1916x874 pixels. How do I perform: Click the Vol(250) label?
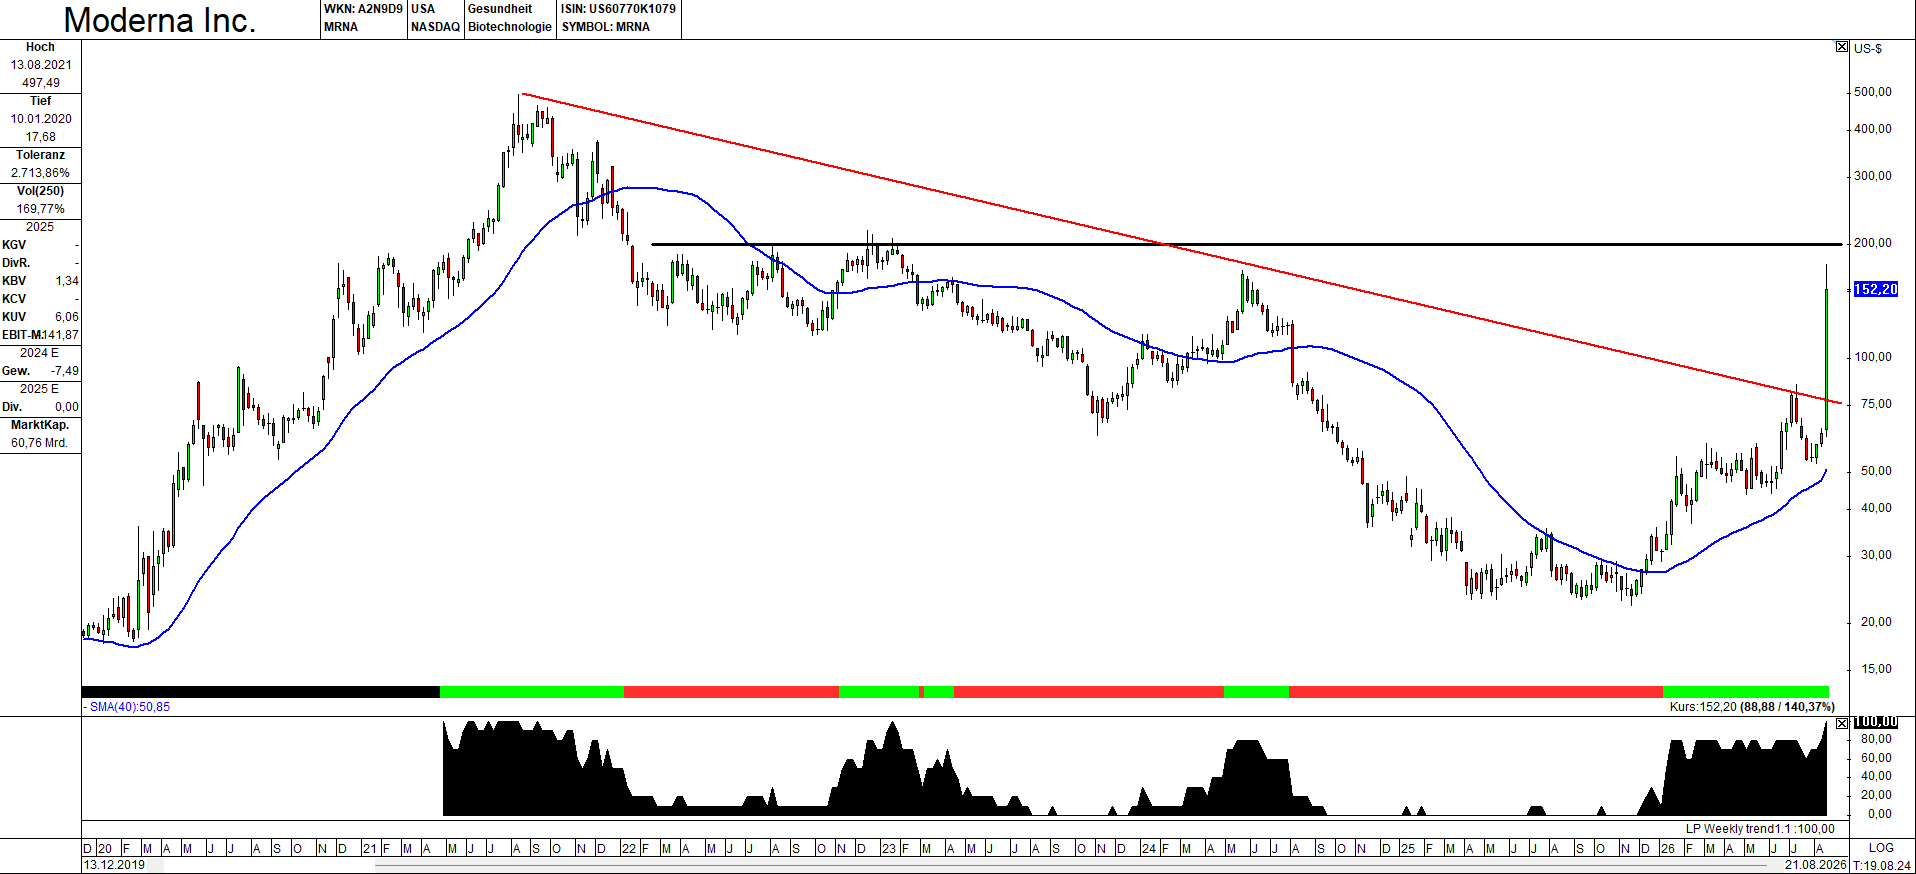click(x=40, y=191)
